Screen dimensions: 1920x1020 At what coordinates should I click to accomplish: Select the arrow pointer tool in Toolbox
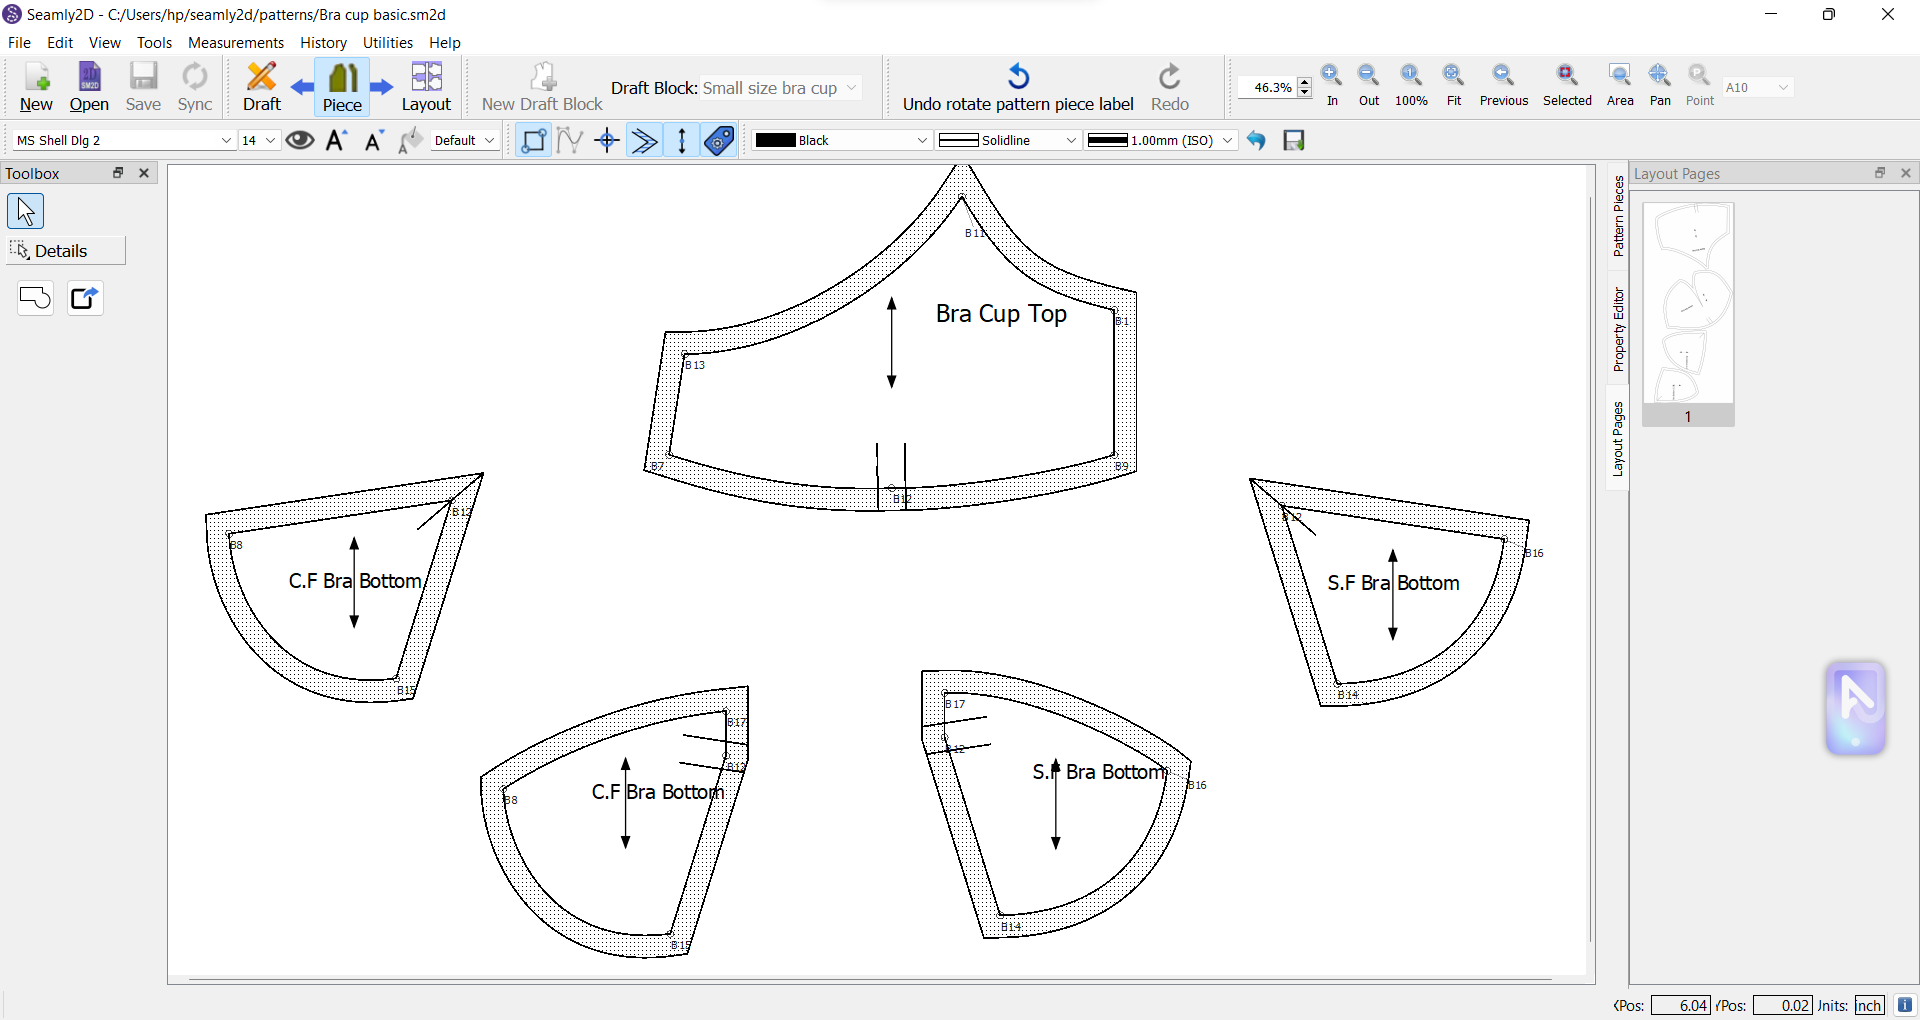tap(26, 211)
